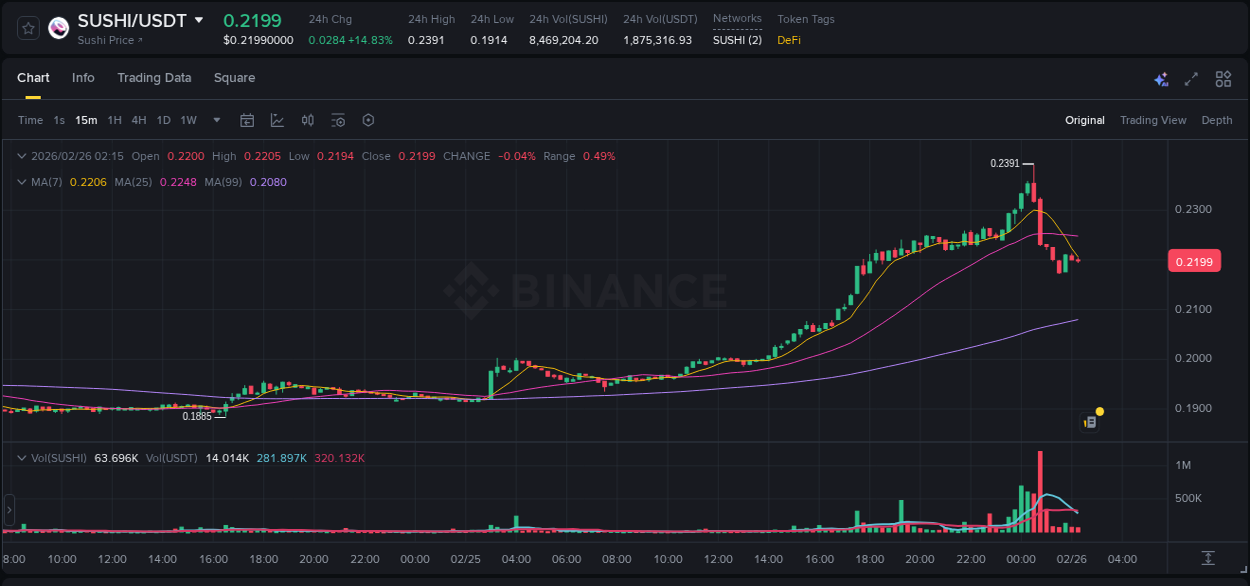Image resolution: width=1250 pixels, height=586 pixels.
Task: Collapse the Vol(SUSHI) panel chevron
Action: (x=21, y=457)
